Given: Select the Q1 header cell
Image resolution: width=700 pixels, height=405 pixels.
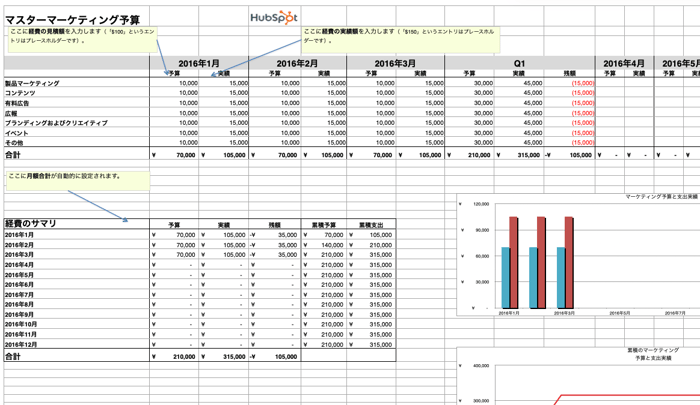Looking at the screenshot, I should pyautogui.click(x=519, y=63).
